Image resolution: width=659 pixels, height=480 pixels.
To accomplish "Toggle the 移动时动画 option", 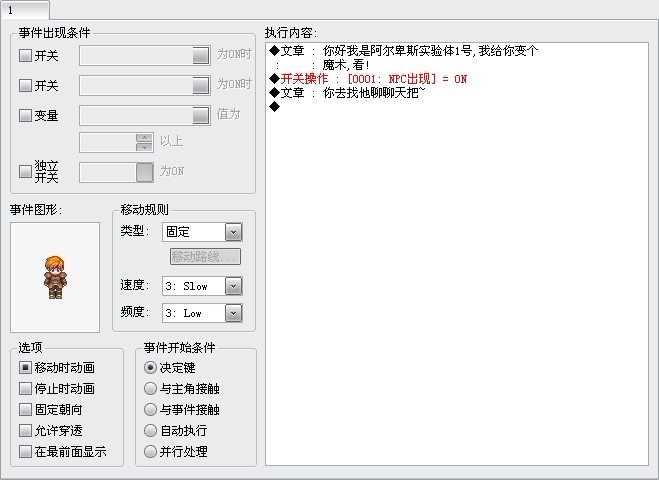I will coord(57,368).
